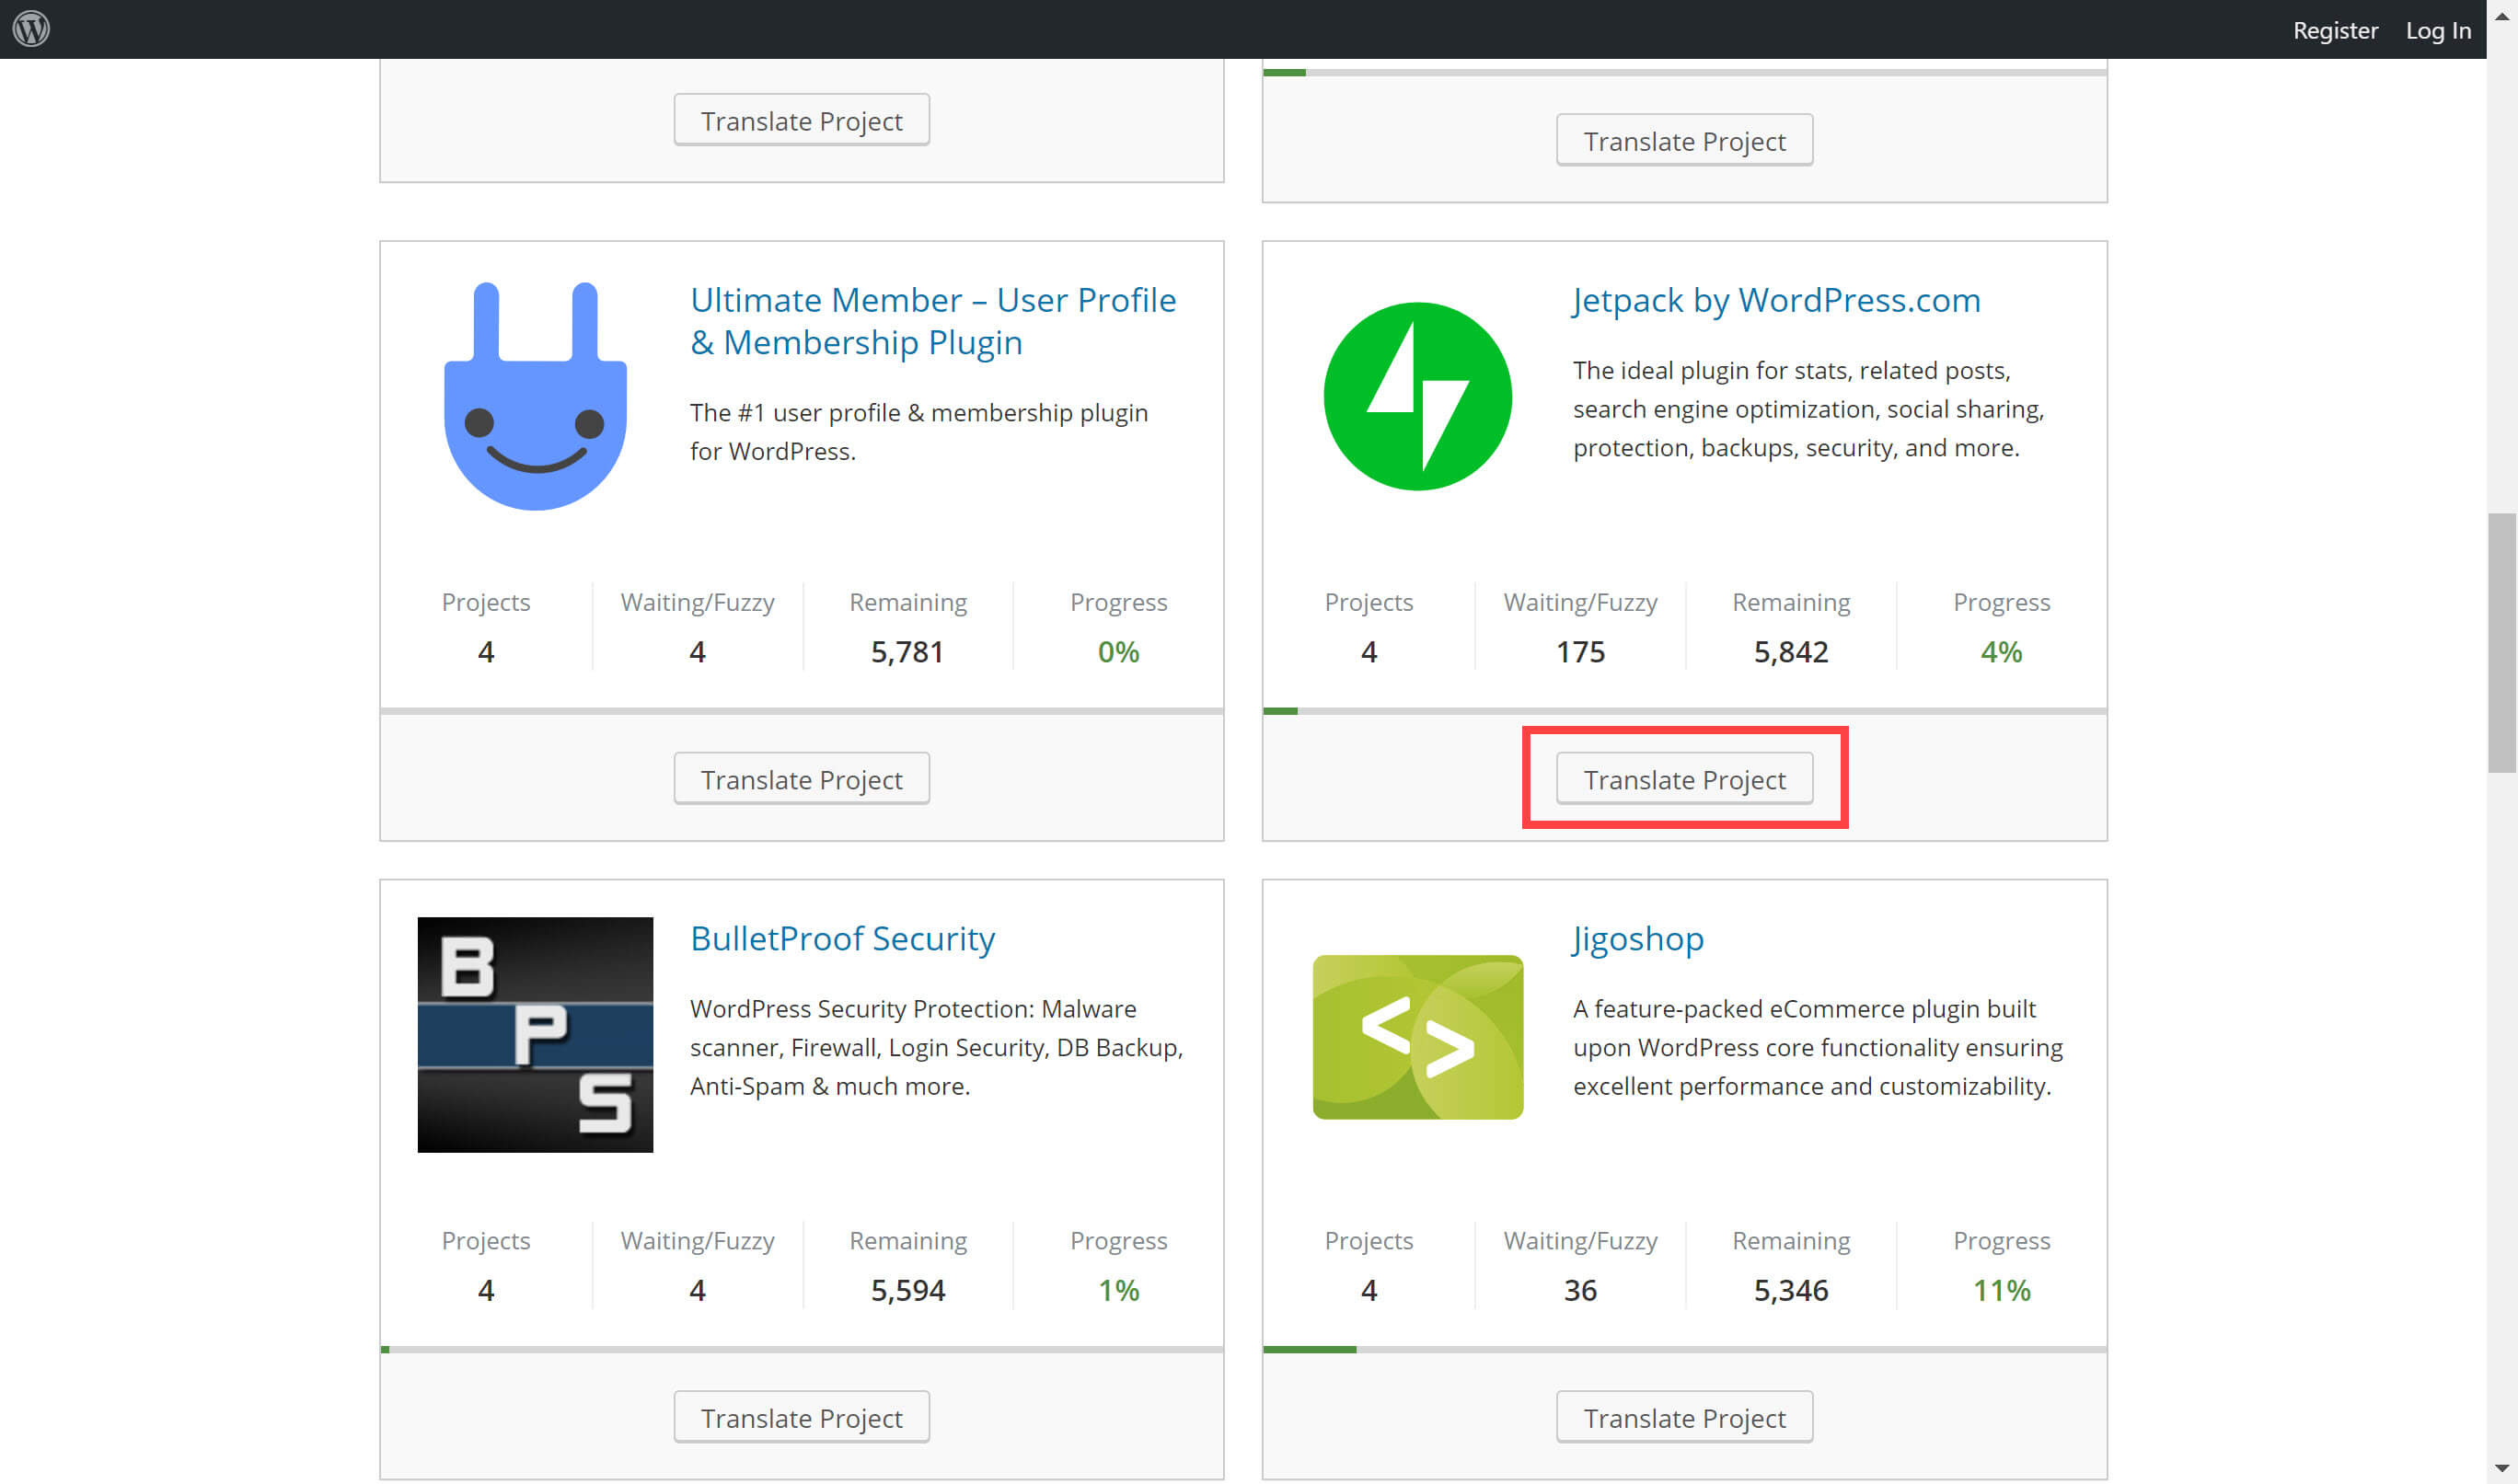Click BulletProof Security progress bar
This screenshot has height=1484, width=2518.
coord(801,1349)
